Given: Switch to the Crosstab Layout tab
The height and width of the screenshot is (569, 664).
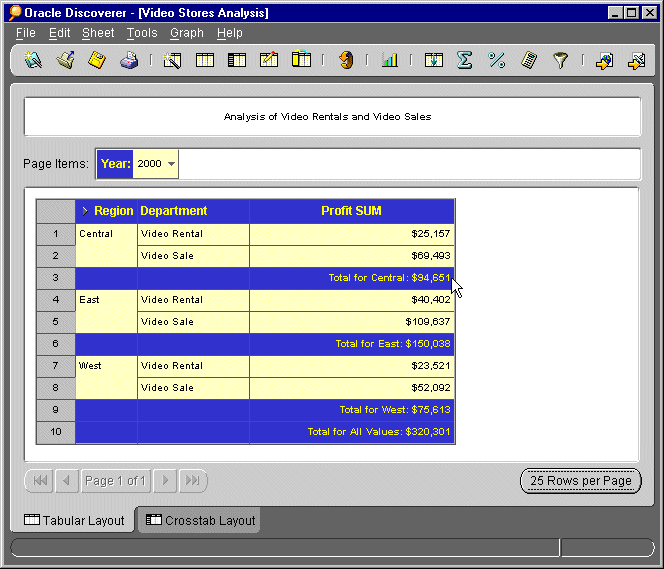Looking at the screenshot, I should (x=200, y=520).
